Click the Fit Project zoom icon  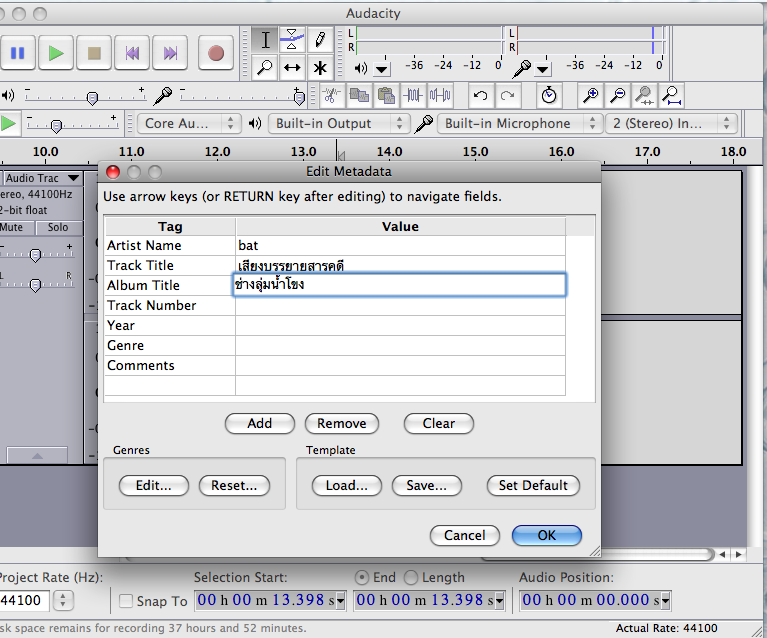(x=672, y=95)
